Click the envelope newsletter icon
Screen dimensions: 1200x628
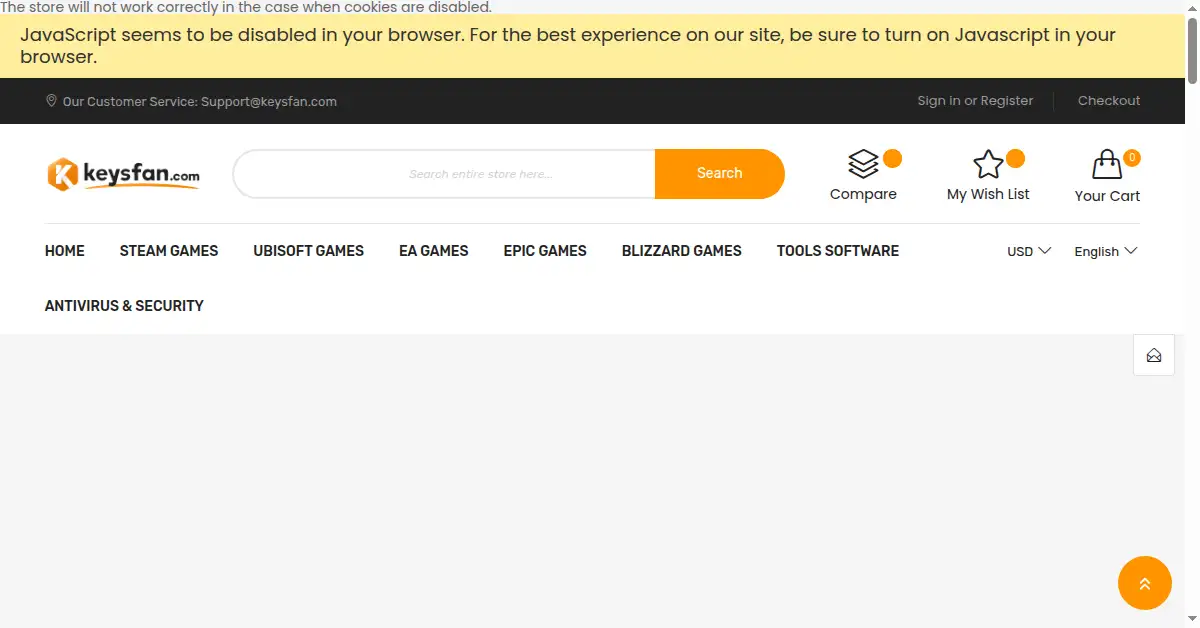click(1154, 355)
